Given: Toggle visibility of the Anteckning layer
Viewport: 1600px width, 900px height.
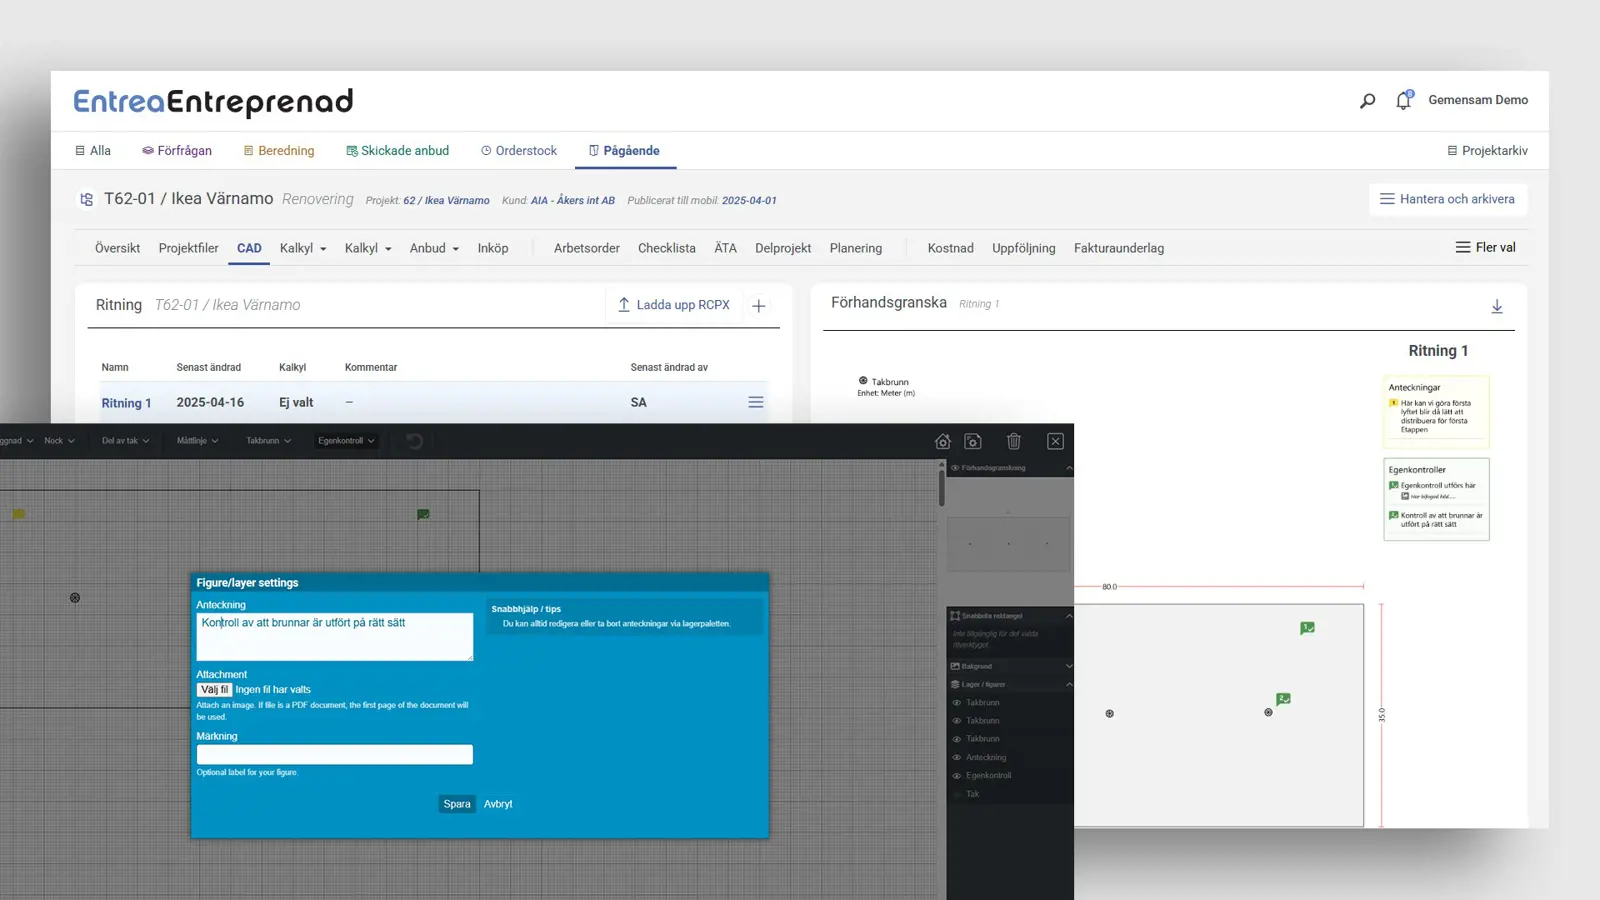Looking at the screenshot, I should (957, 758).
